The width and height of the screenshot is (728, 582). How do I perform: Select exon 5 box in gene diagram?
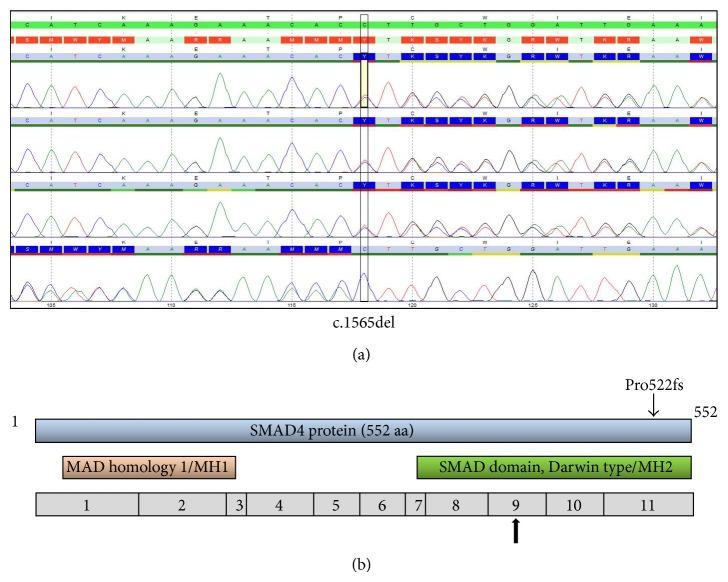336,504
